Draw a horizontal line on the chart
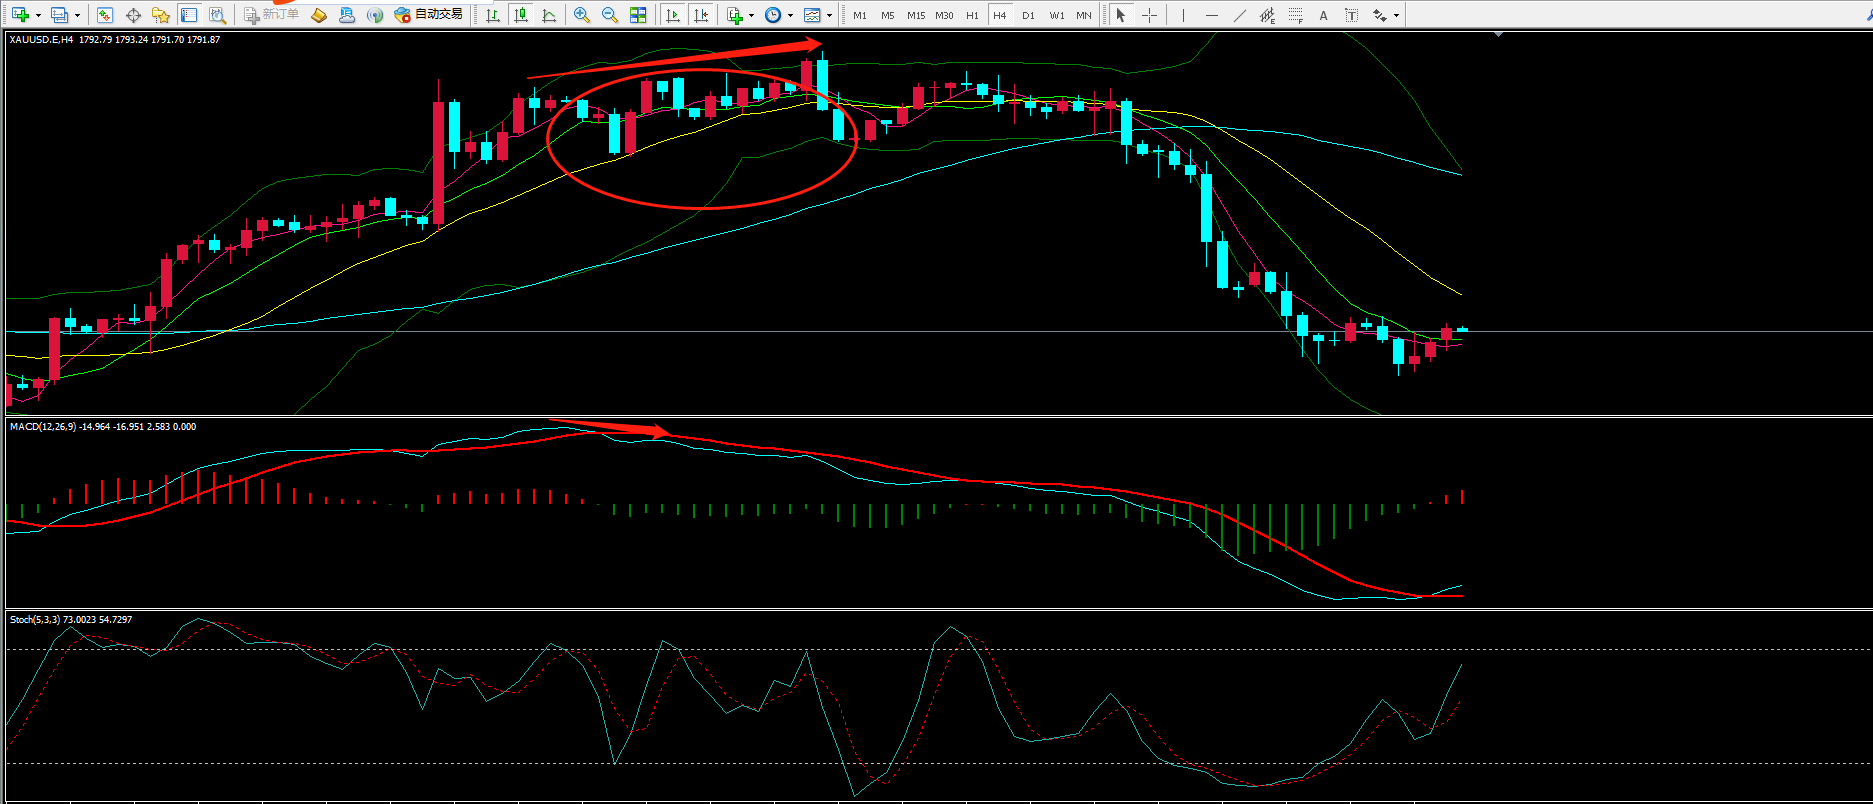This screenshot has width=1873, height=804. click(1212, 15)
